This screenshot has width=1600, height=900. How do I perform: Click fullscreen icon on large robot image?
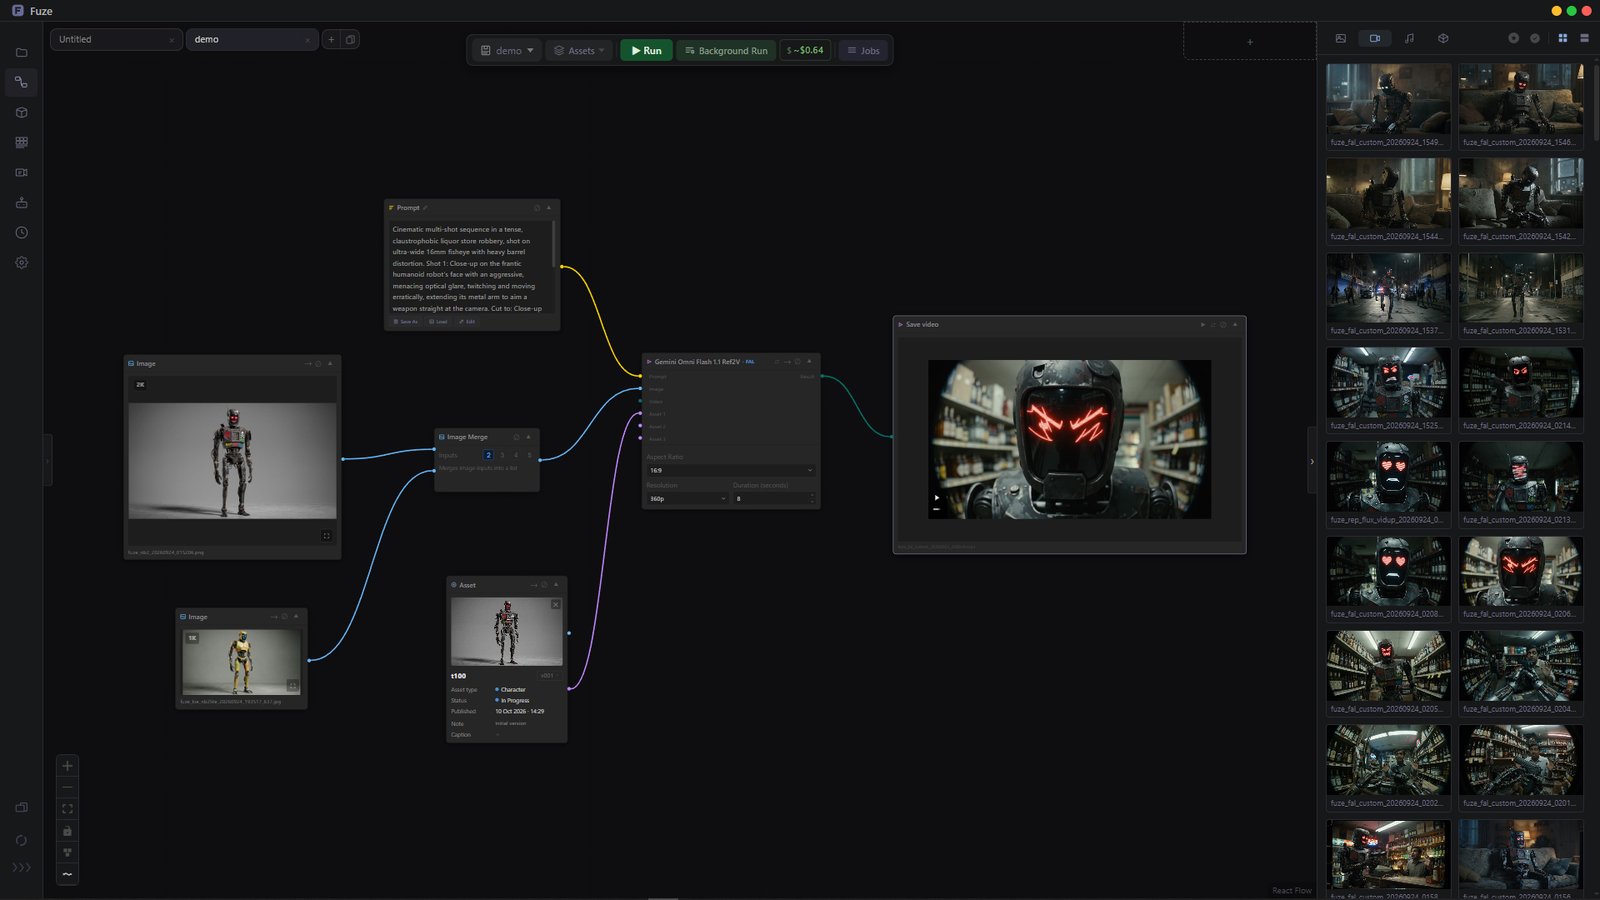[x=326, y=536]
